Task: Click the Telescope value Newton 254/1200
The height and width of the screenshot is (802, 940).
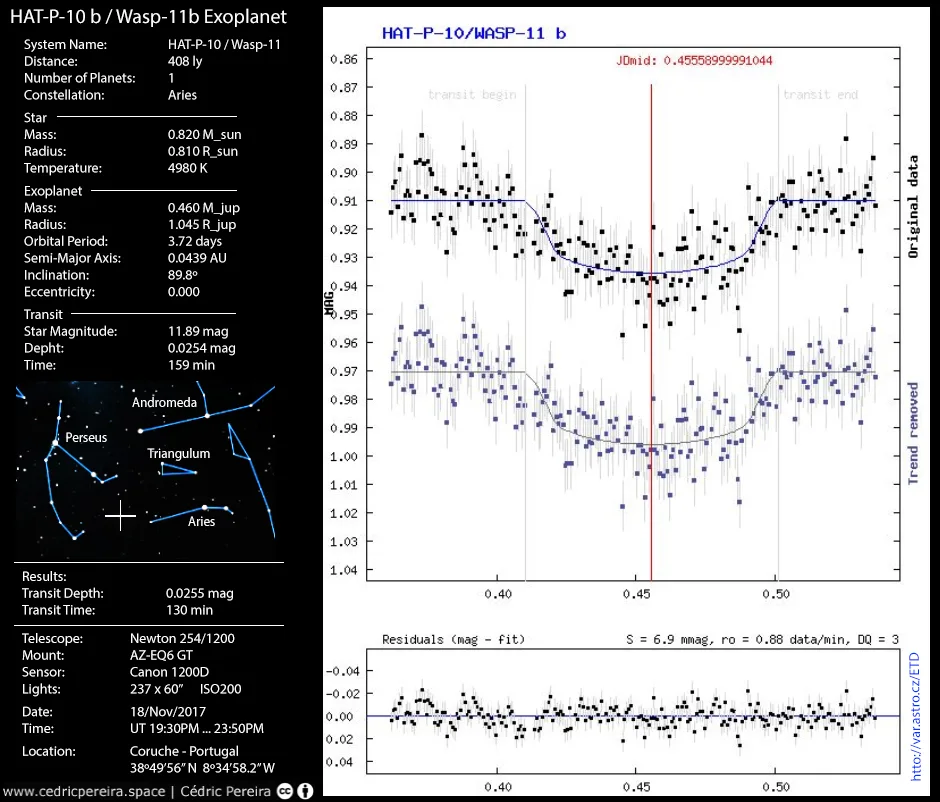Action: pyautogui.click(x=183, y=638)
